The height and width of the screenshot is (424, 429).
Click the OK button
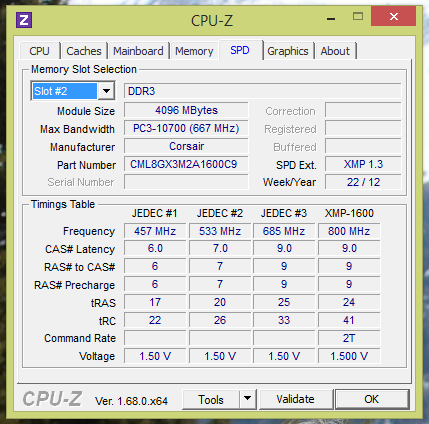point(372,399)
